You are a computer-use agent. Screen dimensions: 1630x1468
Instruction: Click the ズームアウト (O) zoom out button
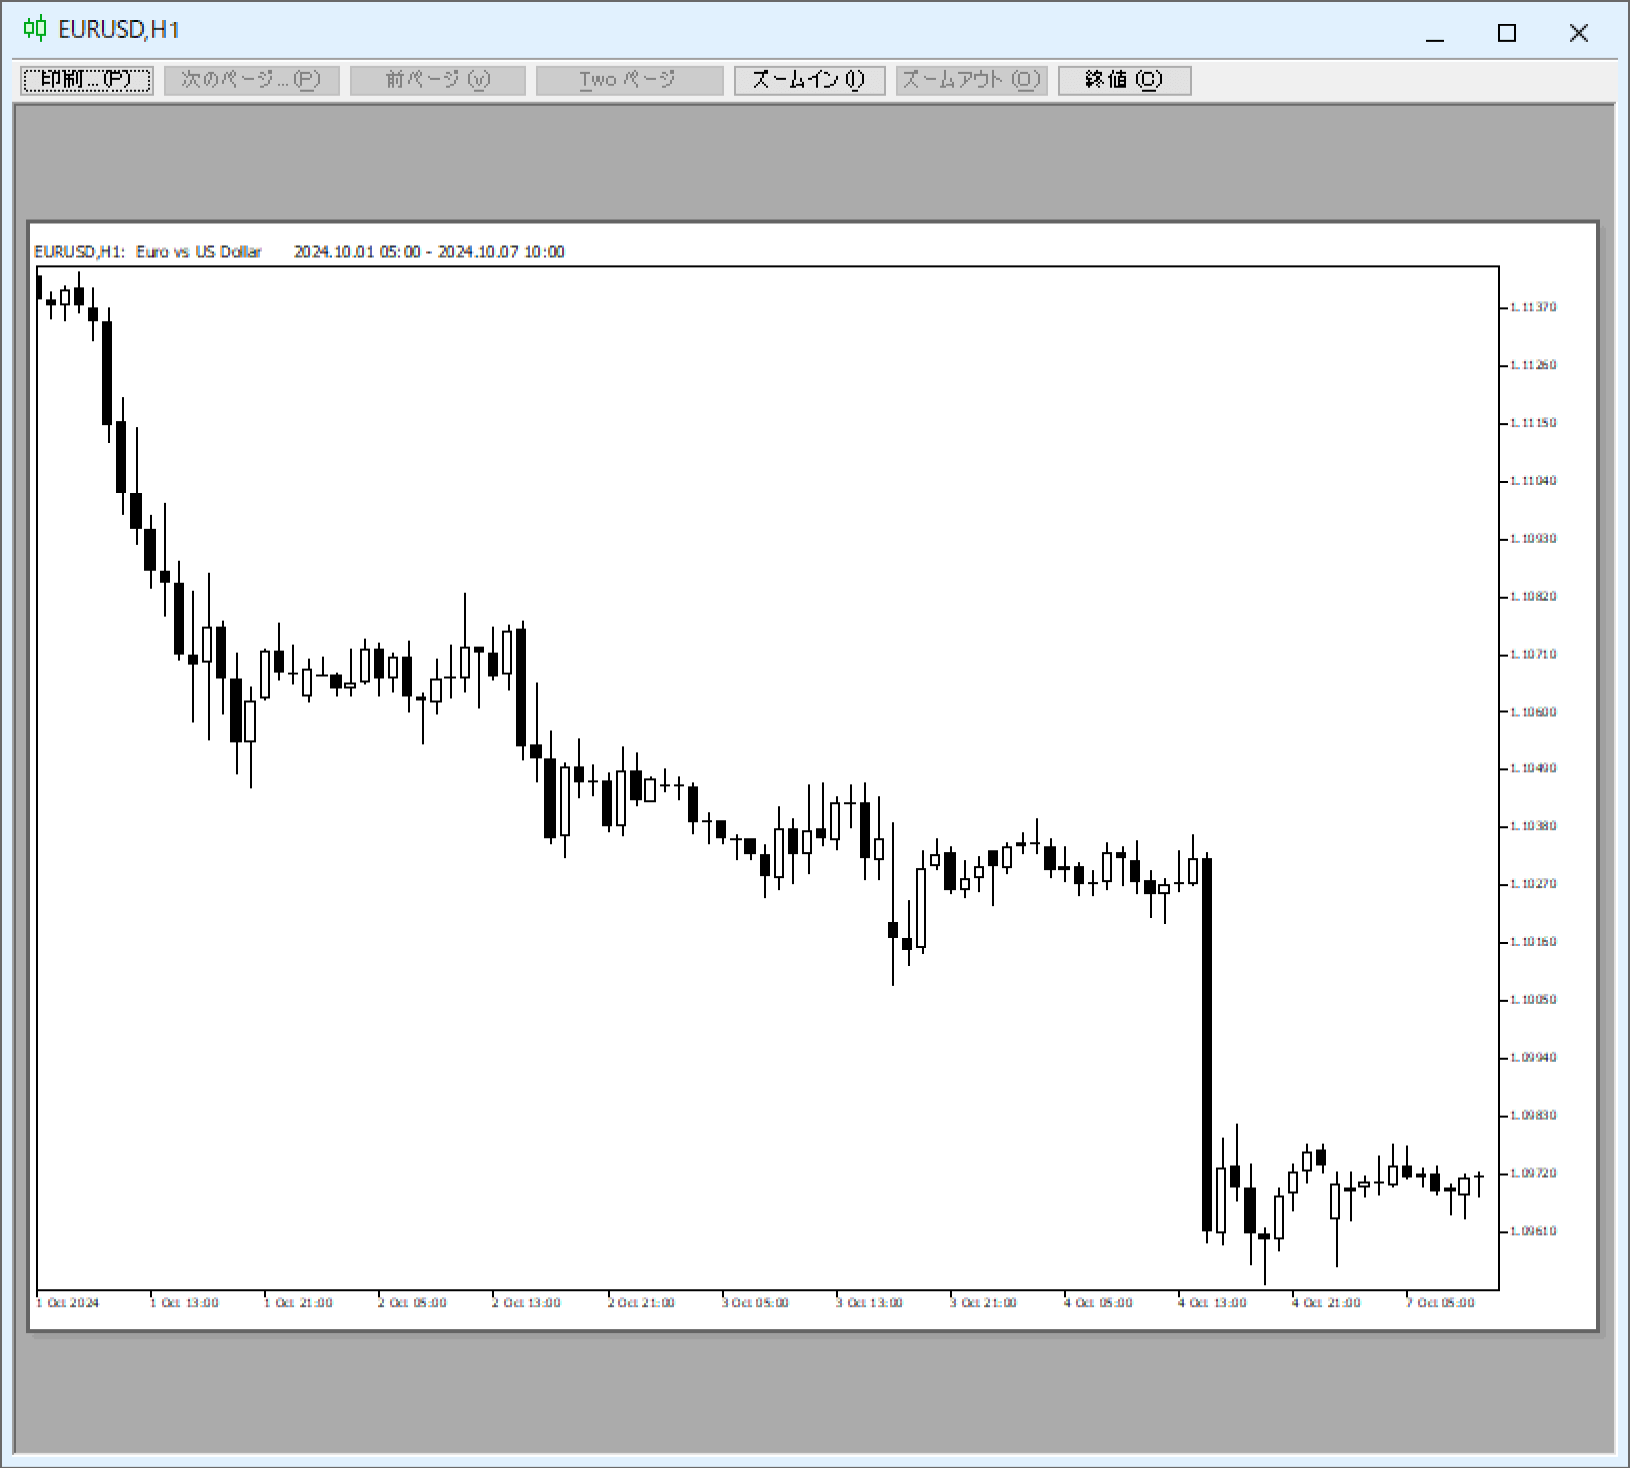pos(971,80)
